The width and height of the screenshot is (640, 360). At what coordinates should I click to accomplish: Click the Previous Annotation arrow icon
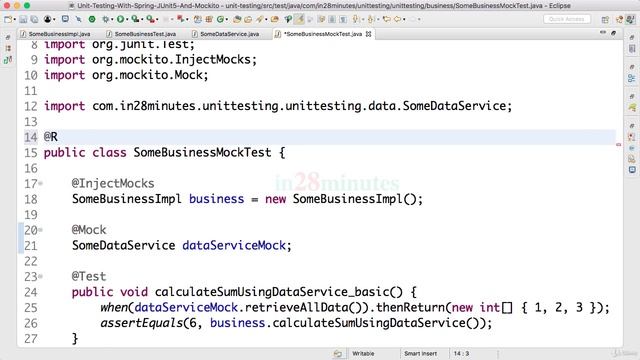point(371,19)
